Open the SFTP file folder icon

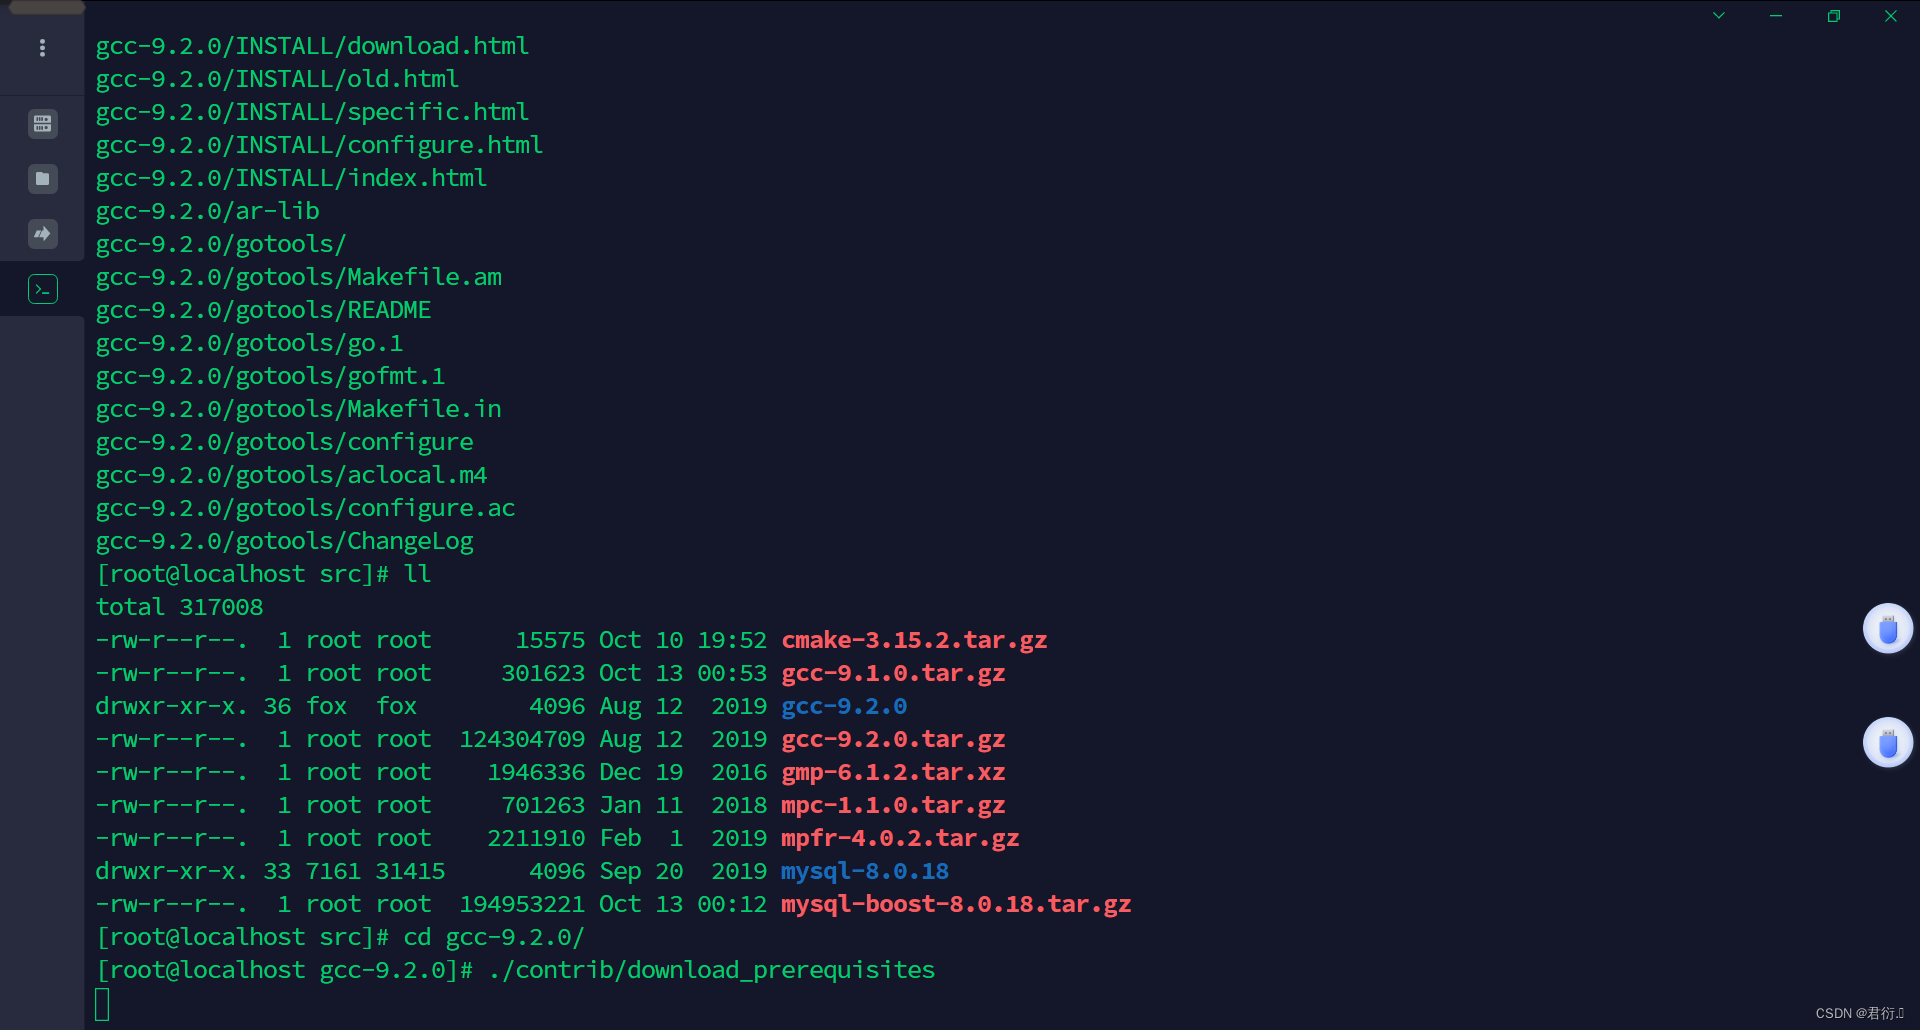click(x=42, y=179)
